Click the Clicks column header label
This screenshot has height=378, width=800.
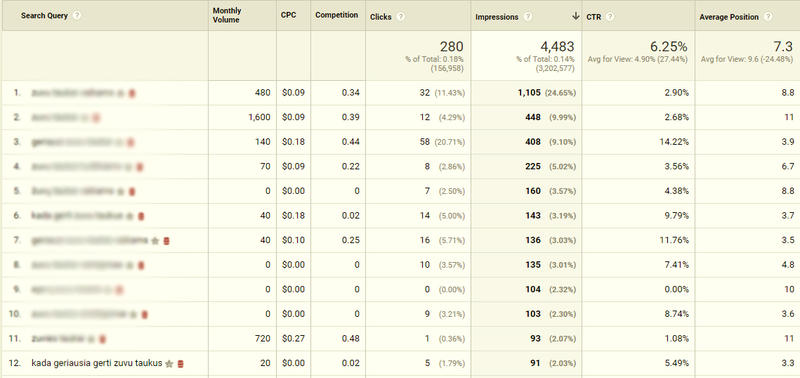[x=381, y=17]
